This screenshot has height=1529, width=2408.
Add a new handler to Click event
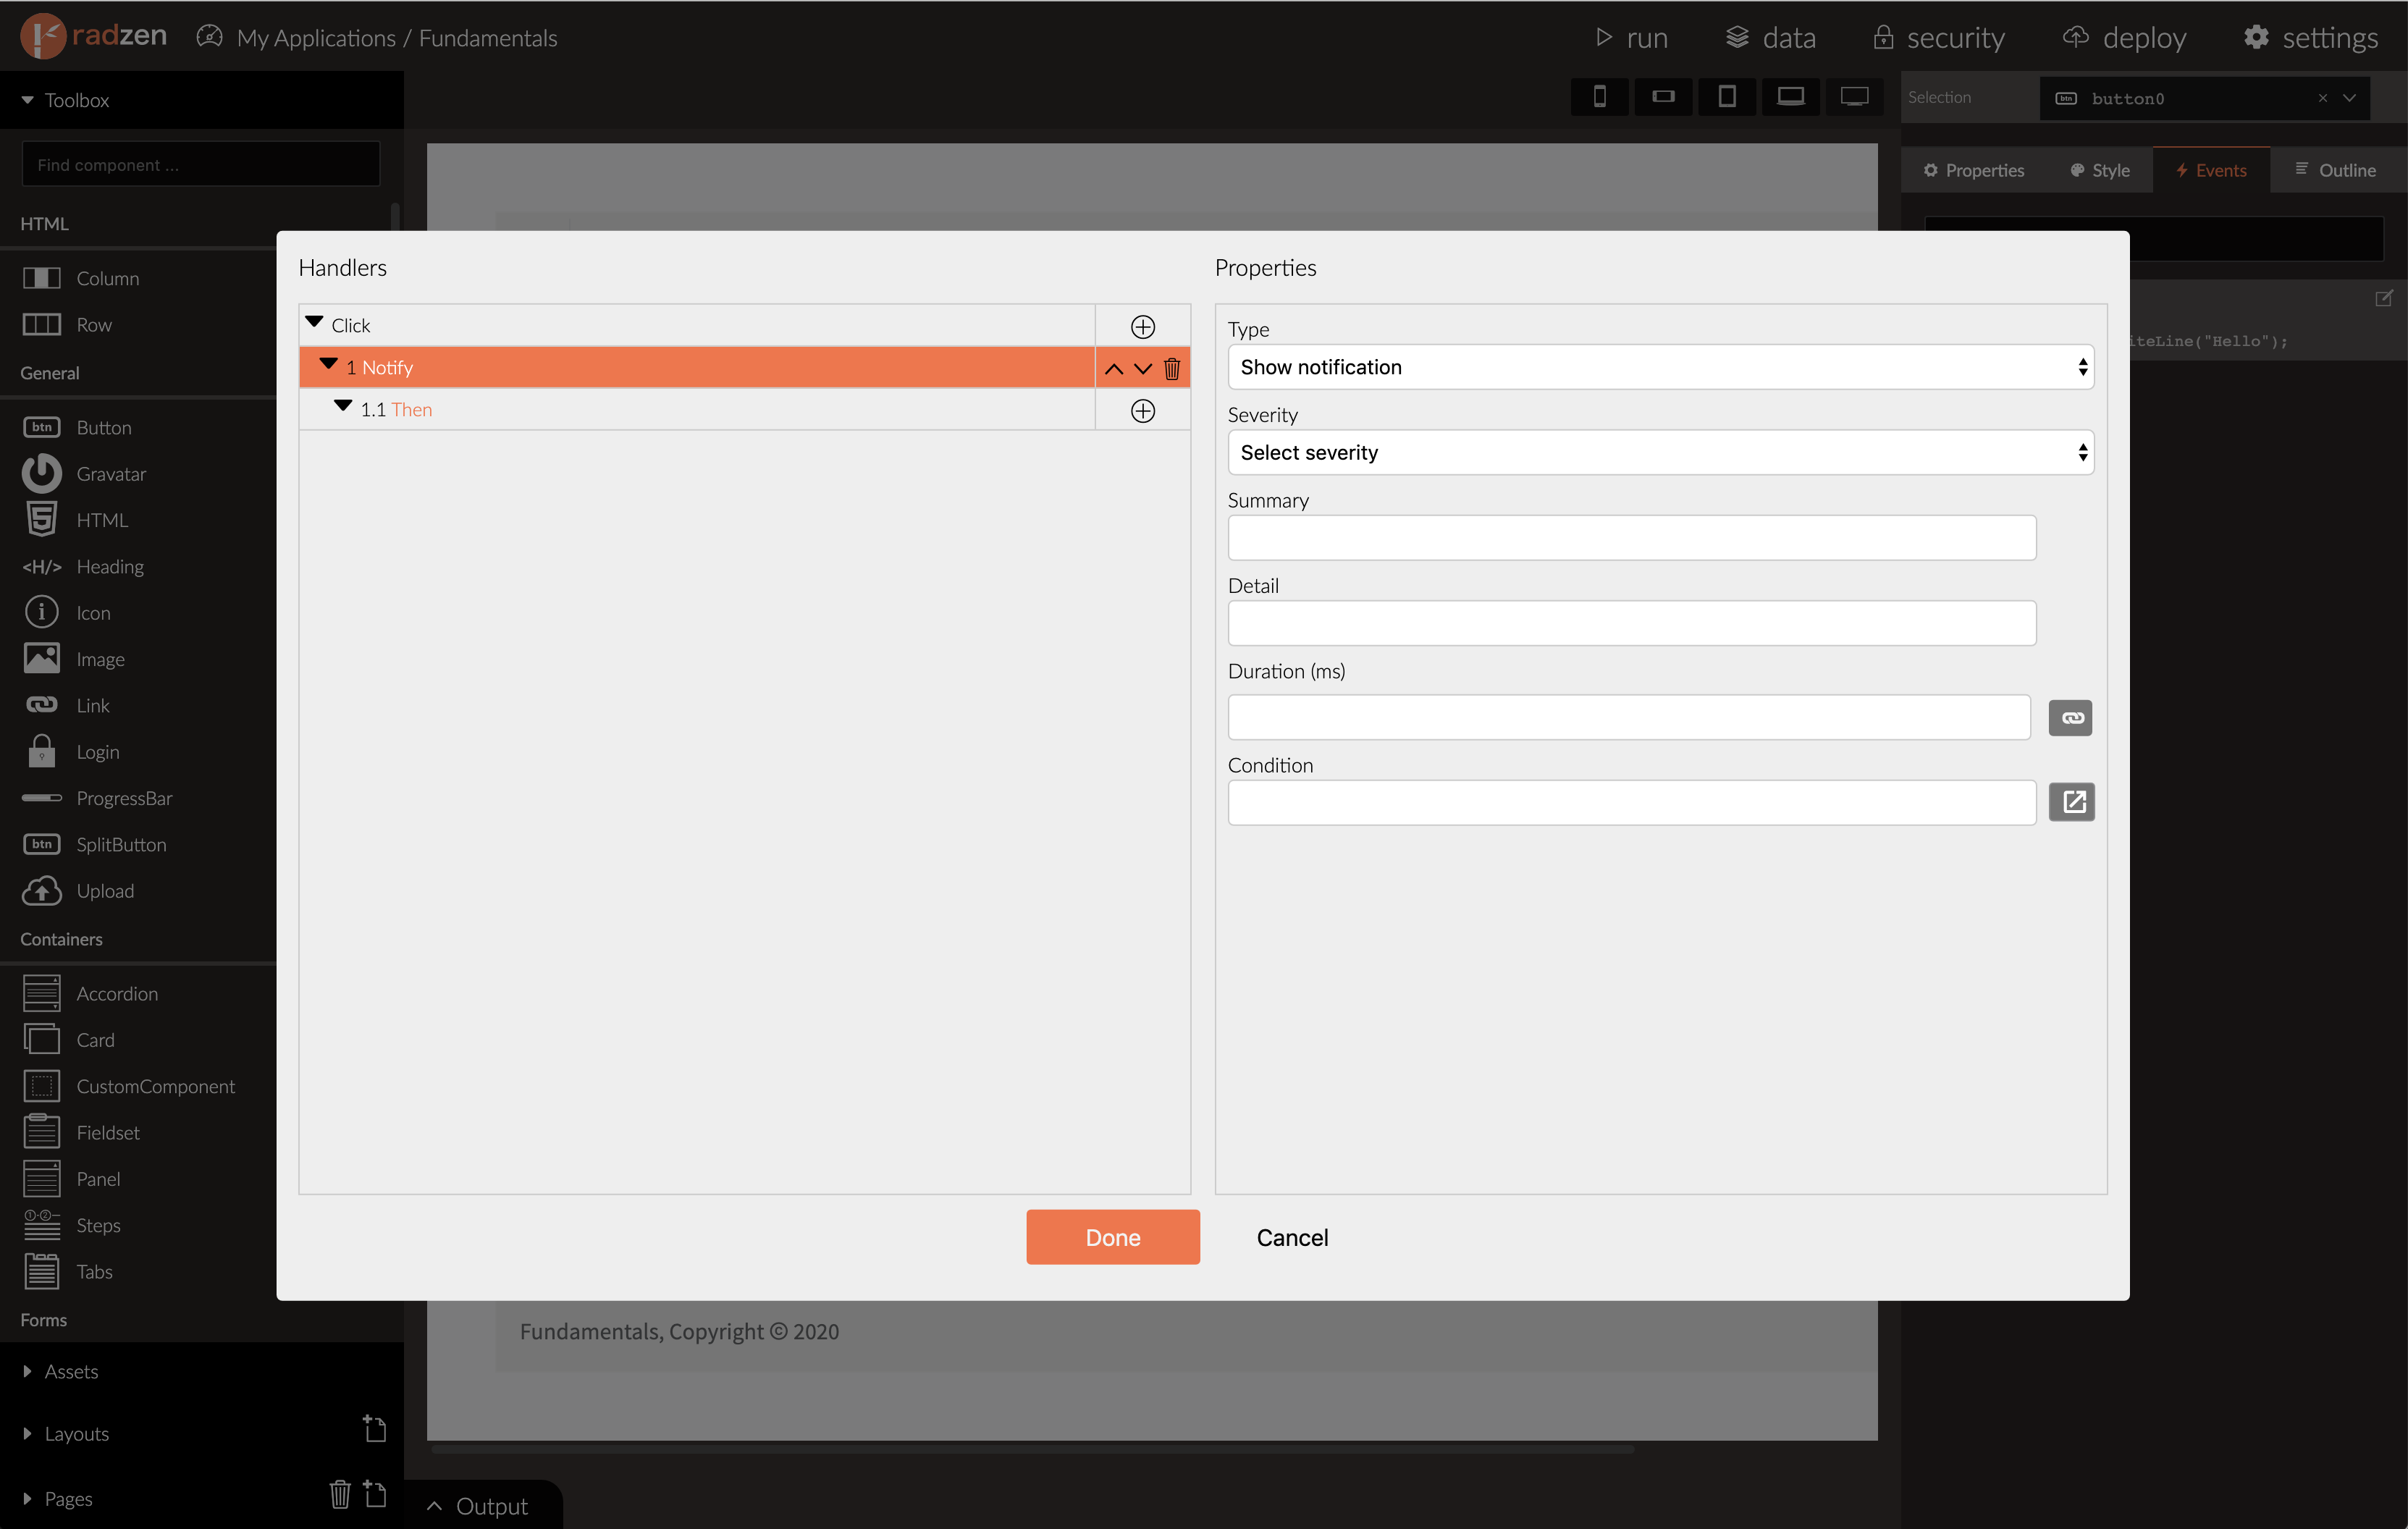1142,327
